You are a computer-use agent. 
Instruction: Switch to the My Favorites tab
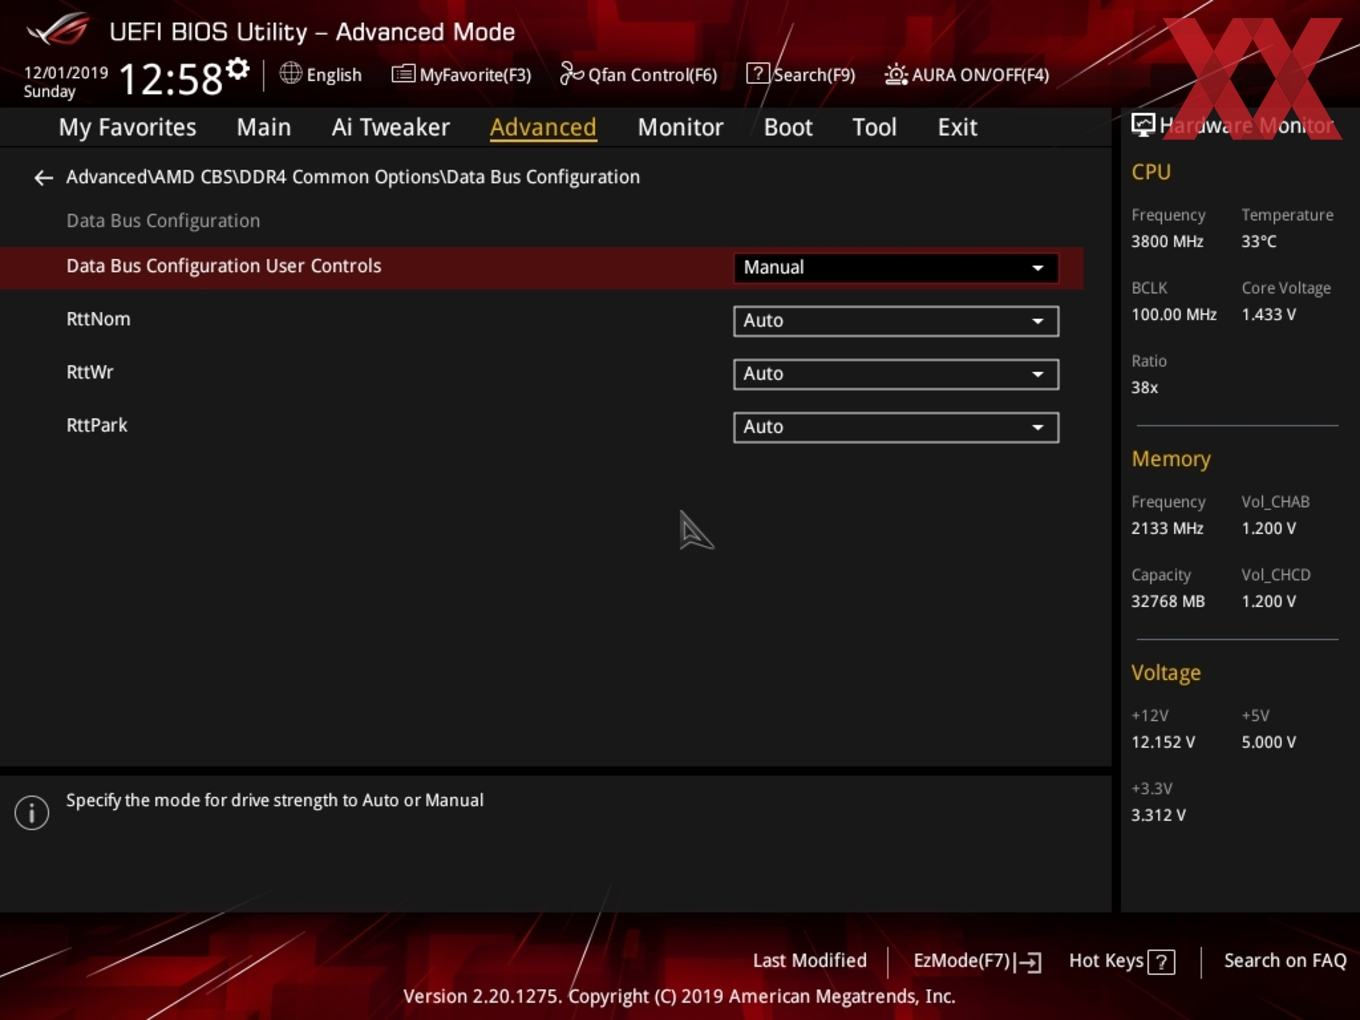pyautogui.click(x=127, y=127)
